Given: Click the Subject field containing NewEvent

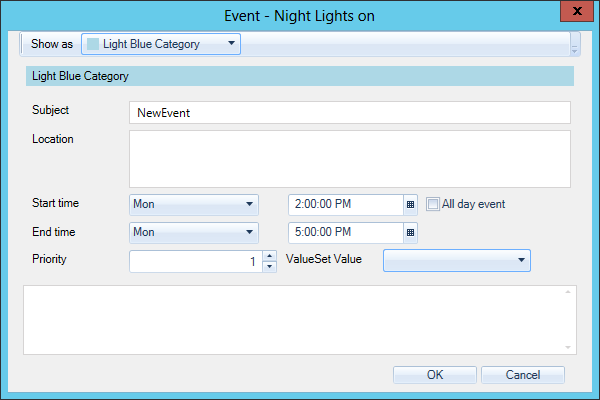Looking at the screenshot, I should click(349, 113).
